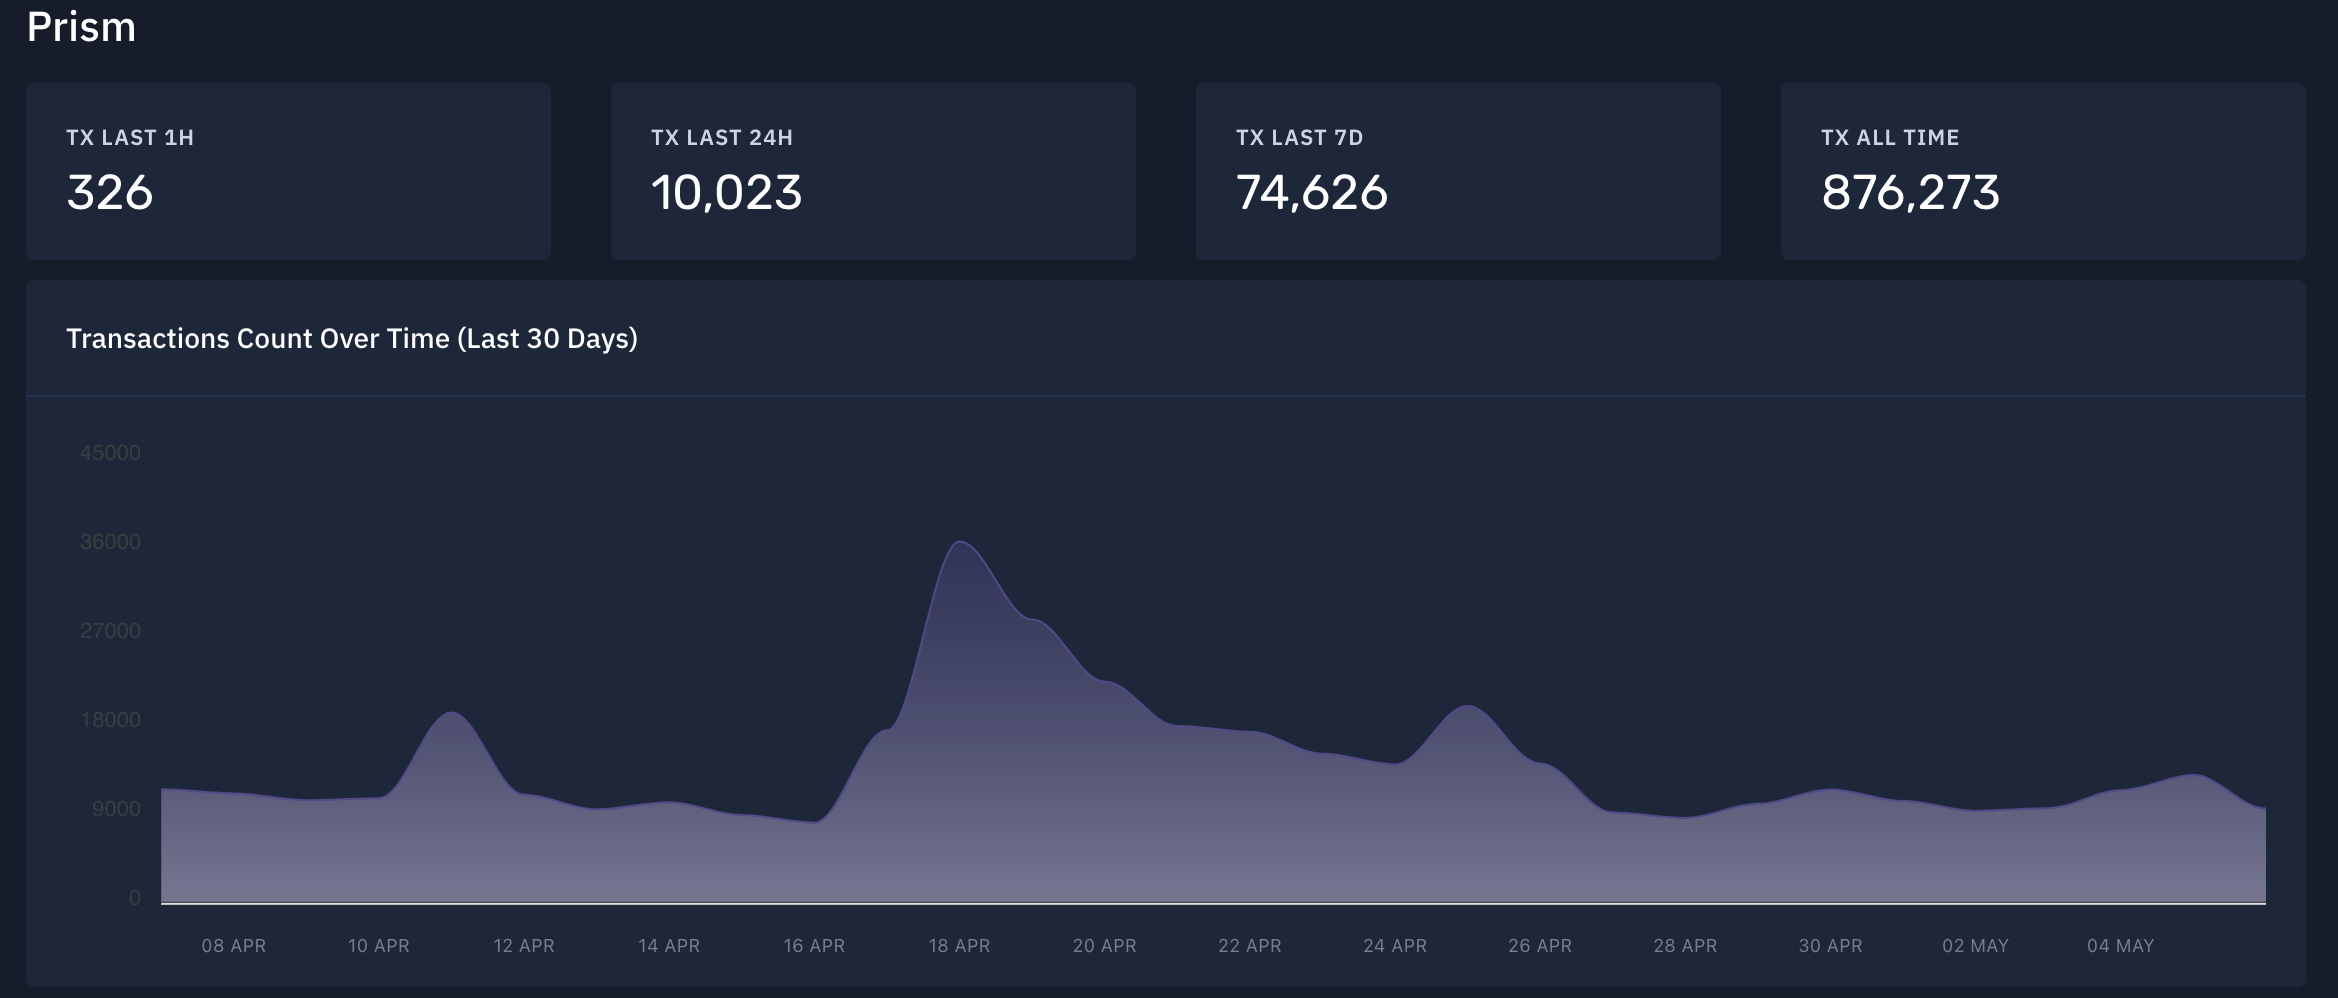Viewport: 2338px width, 998px height.
Task: Click the 18 APR date label
Action: [x=959, y=946]
